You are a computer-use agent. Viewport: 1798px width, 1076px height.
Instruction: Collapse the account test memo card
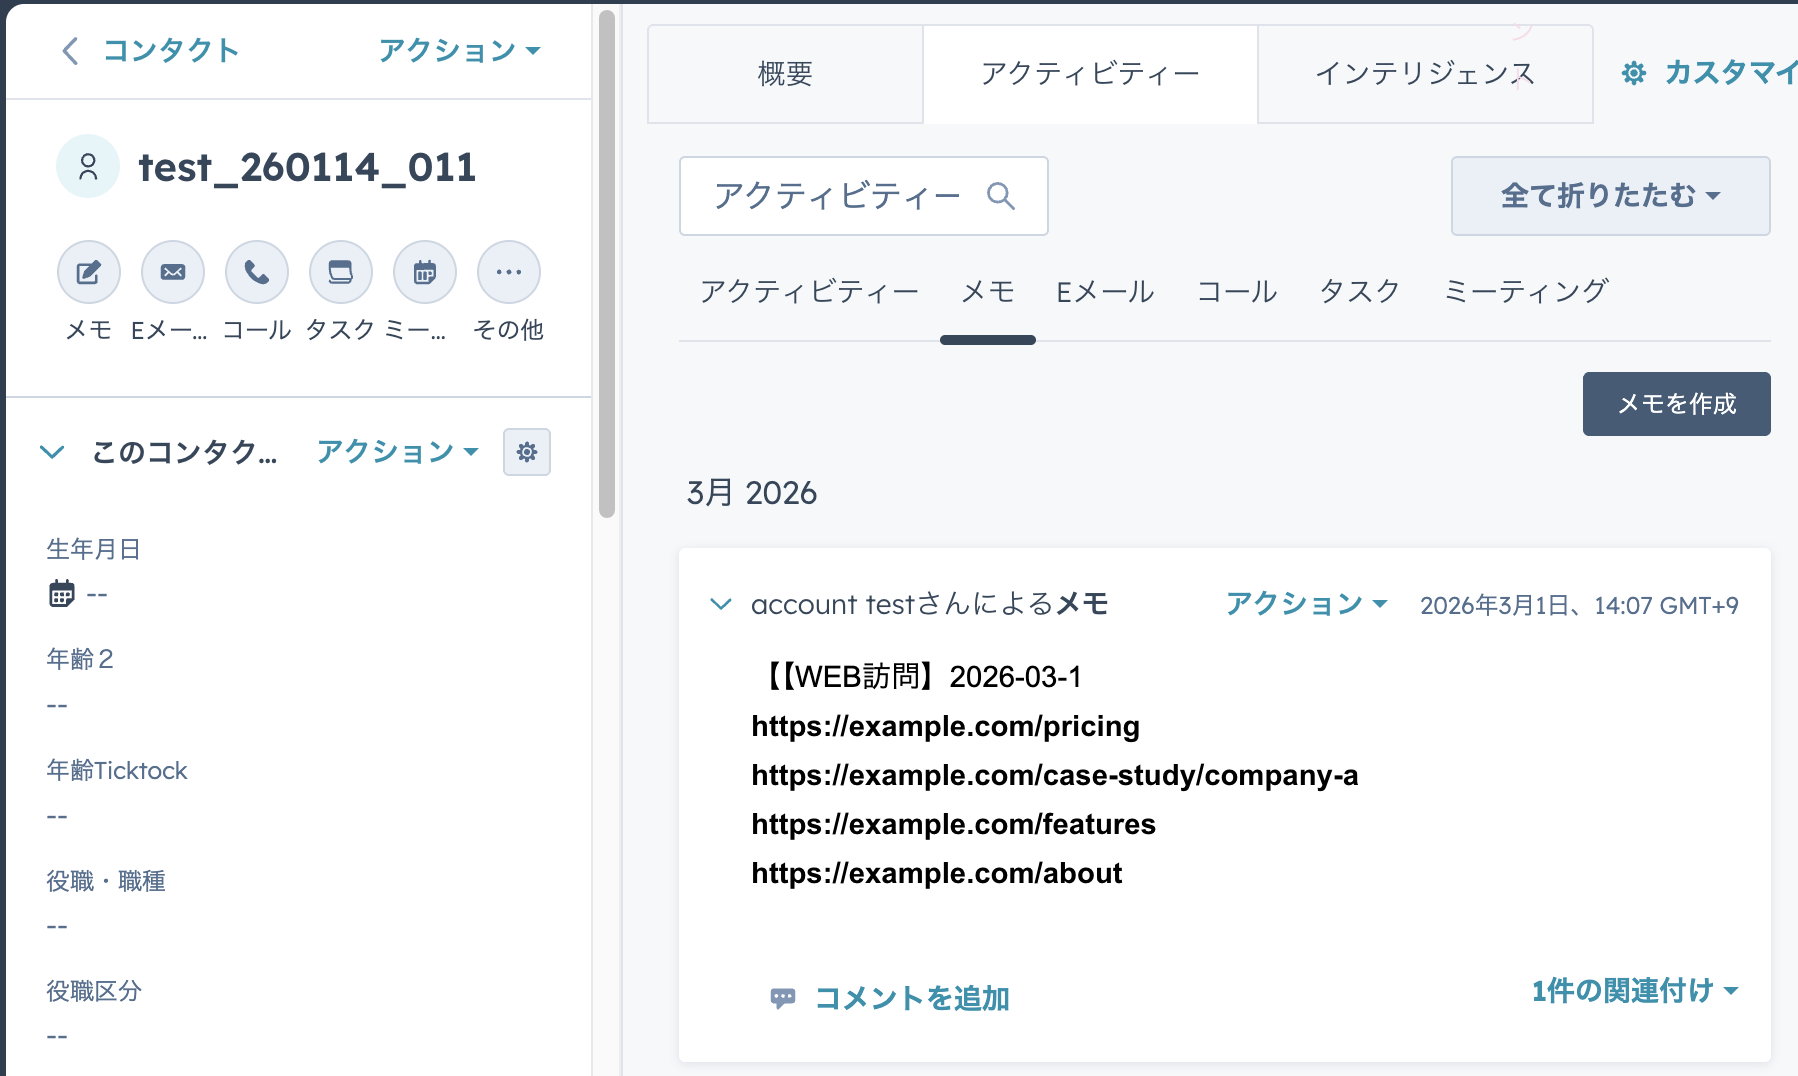[720, 604]
